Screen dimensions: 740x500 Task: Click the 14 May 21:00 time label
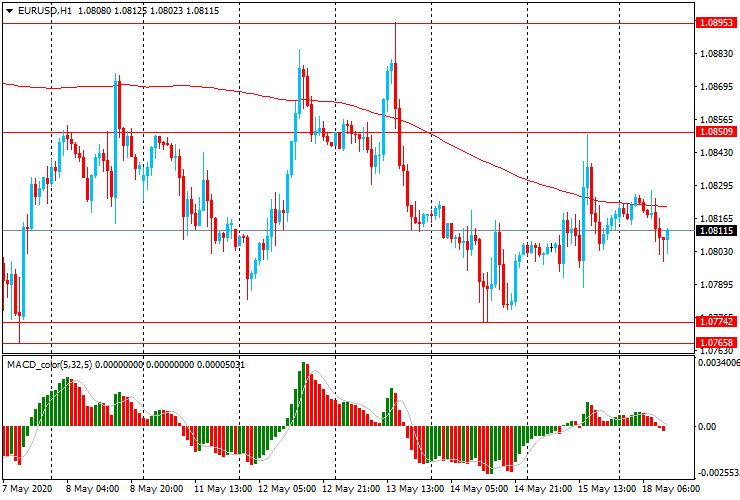click(543, 489)
